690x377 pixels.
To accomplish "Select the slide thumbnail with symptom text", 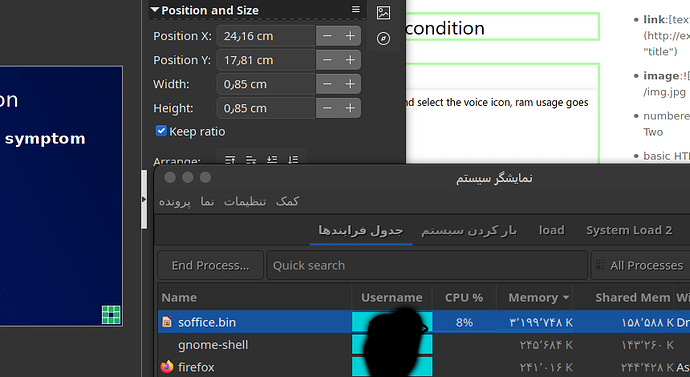I will click(x=61, y=196).
